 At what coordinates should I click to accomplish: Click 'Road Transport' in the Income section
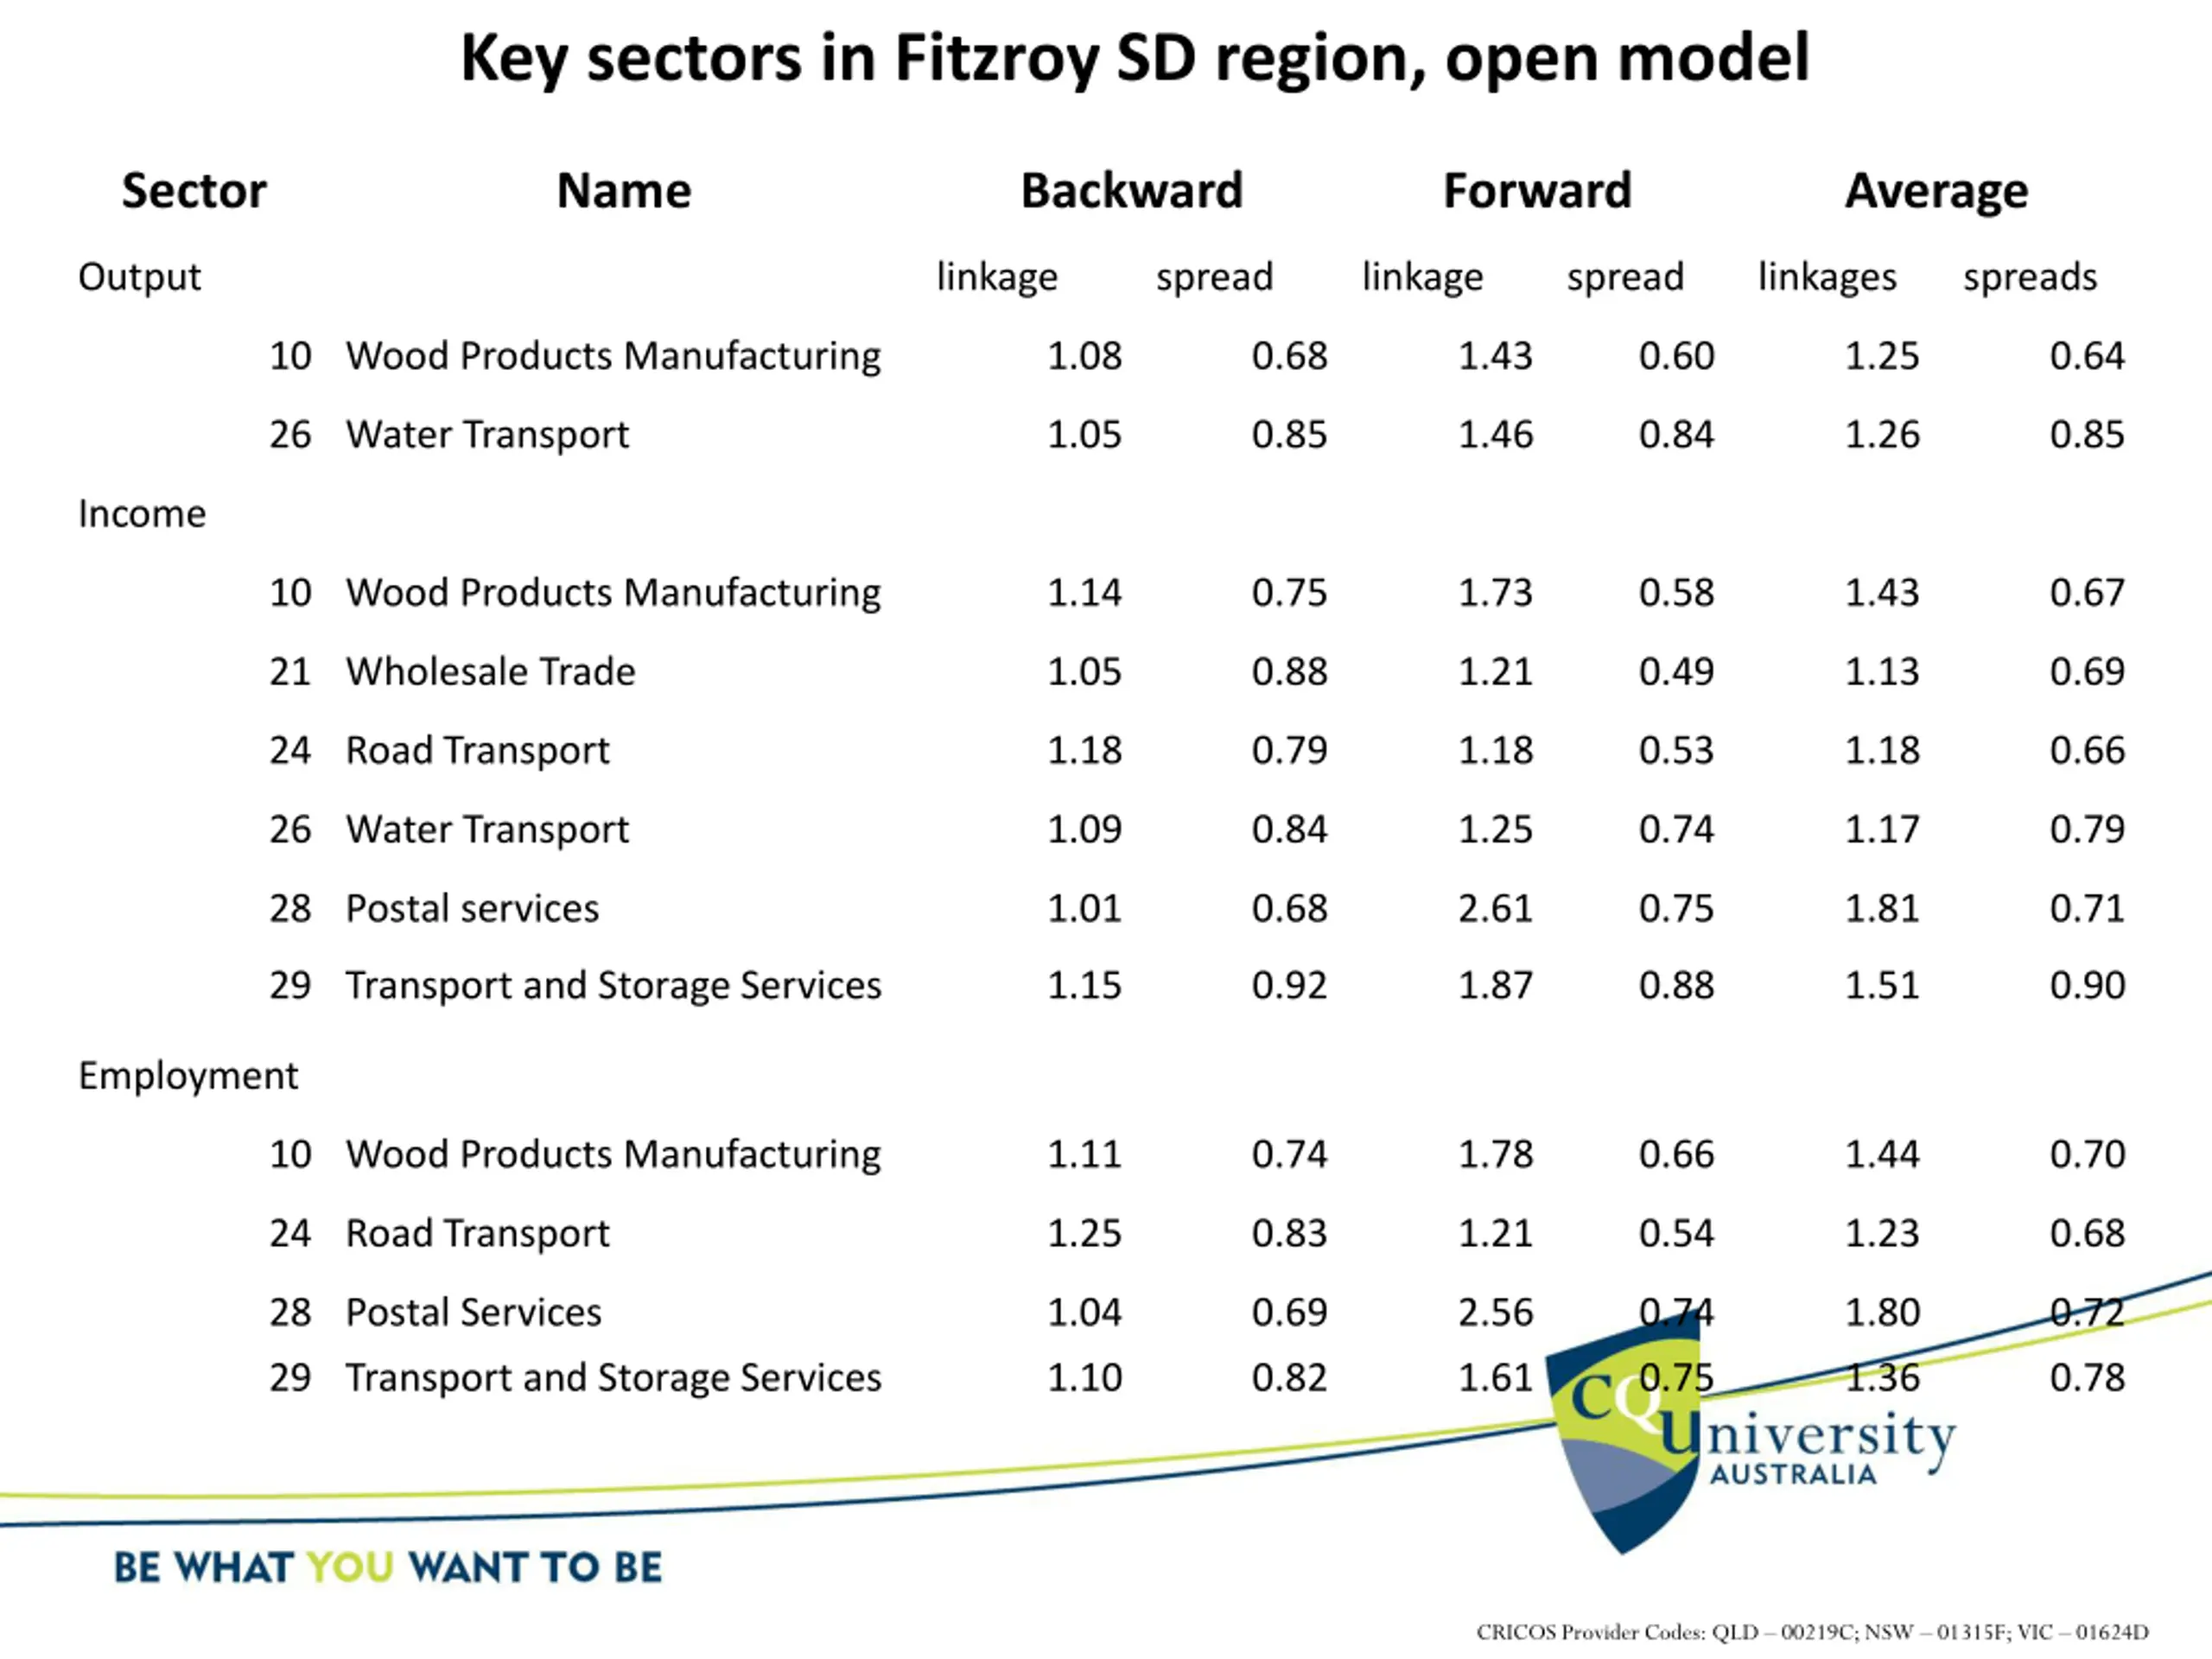477,751
